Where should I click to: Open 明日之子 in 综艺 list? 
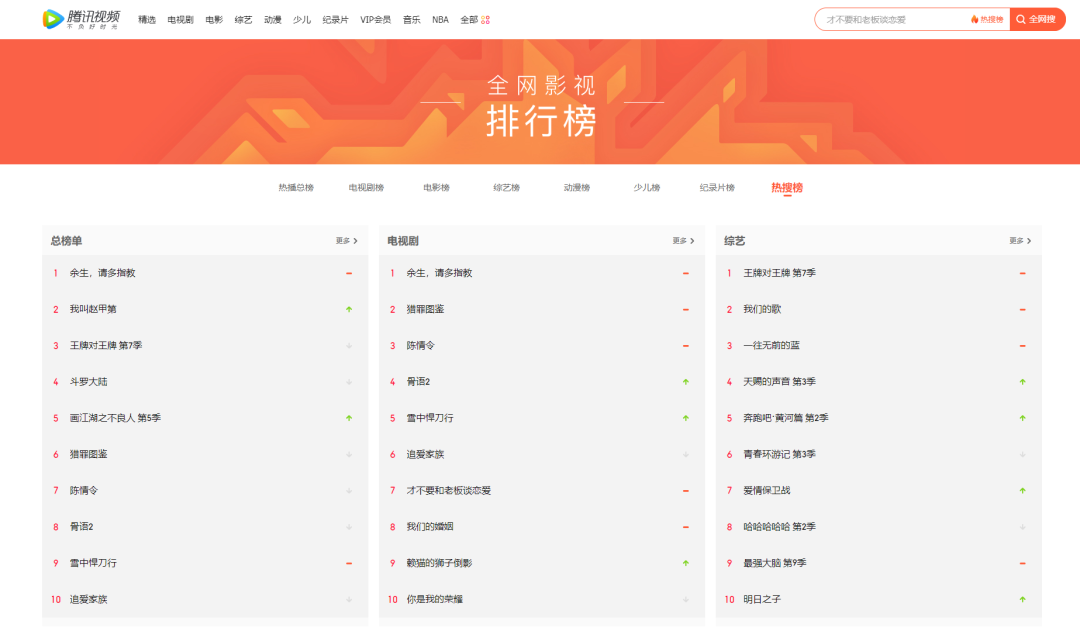(x=762, y=599)
